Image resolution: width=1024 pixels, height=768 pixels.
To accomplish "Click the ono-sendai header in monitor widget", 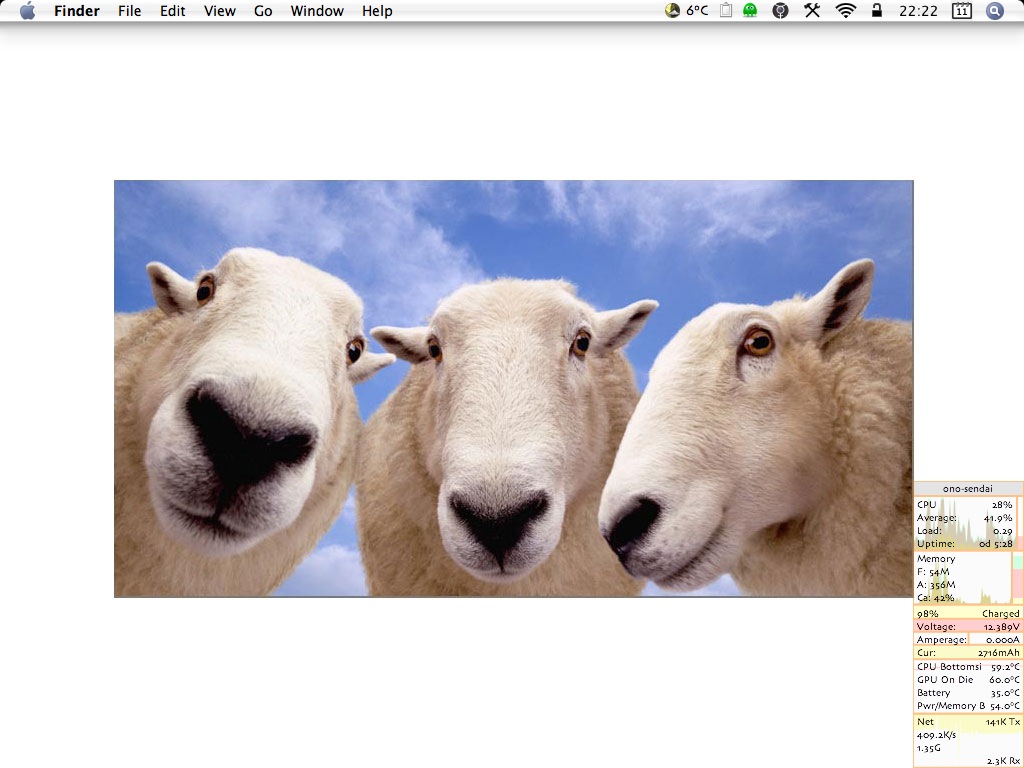I will [x=968, y=488].
